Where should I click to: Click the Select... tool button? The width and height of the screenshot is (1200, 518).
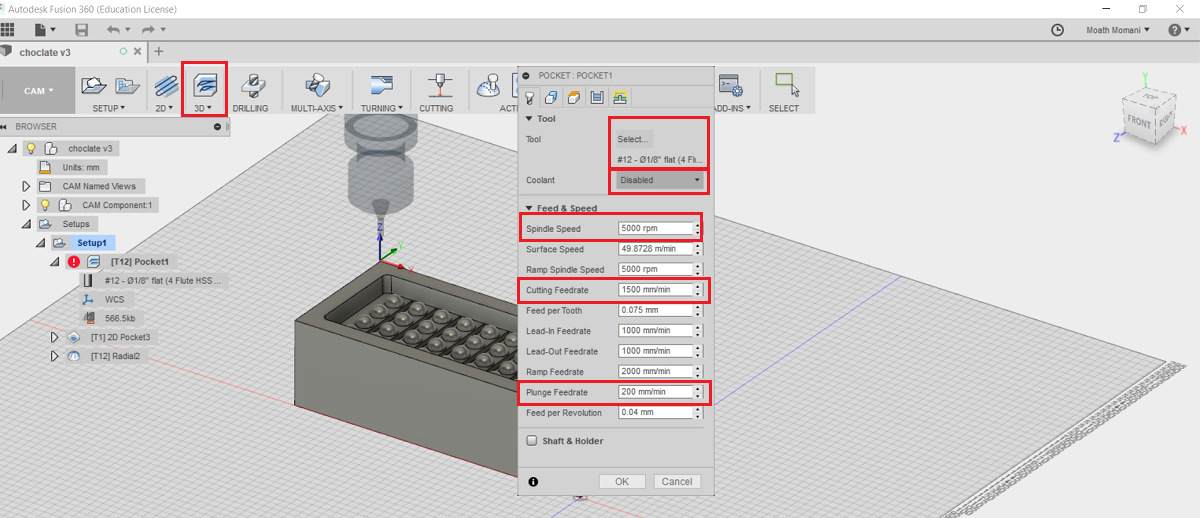pos(634,139)
